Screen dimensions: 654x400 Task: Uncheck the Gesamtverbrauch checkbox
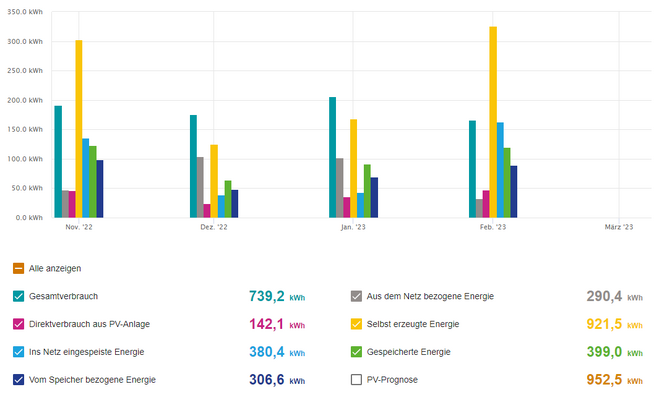[18, 296]
